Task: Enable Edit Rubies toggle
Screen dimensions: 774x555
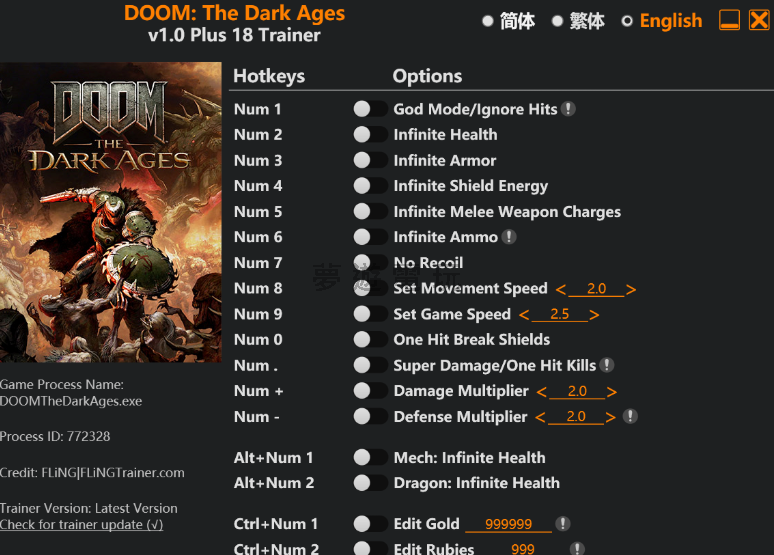Action: point(370,548)
